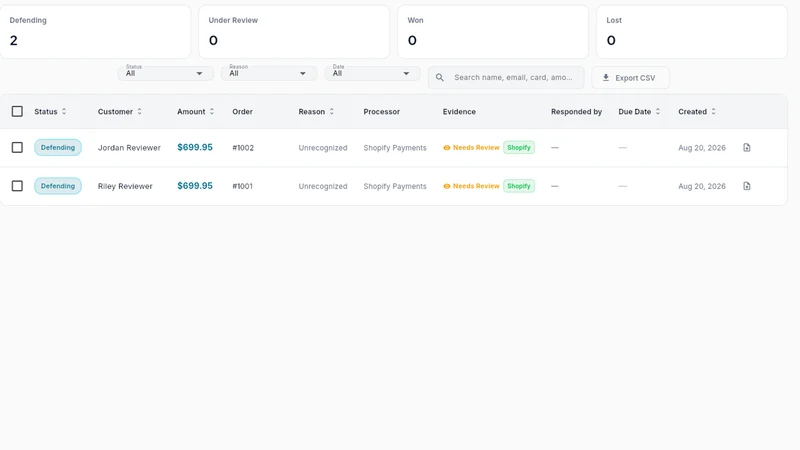The width and height of the screenshot is (800, 450).
Task: Expand the Reason filter dropdown
Action: (269, 73)
